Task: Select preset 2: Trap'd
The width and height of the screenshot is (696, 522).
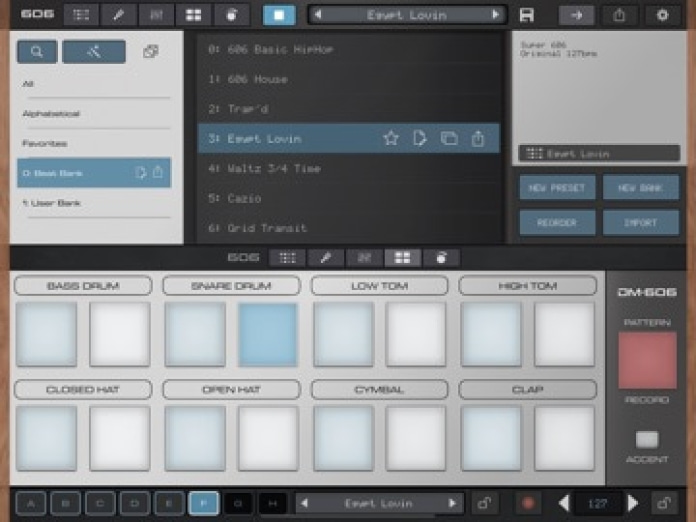Action: [x=349, y=109]
